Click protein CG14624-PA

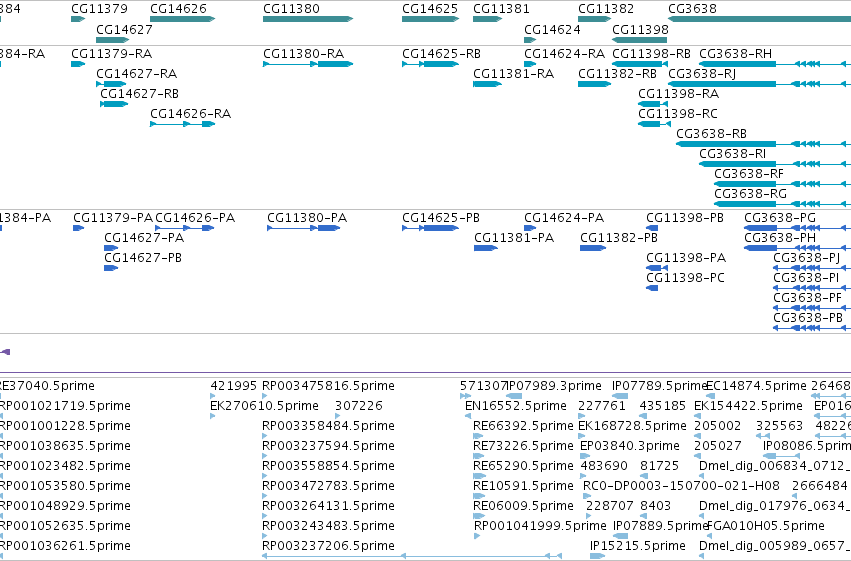coord(530,228)
